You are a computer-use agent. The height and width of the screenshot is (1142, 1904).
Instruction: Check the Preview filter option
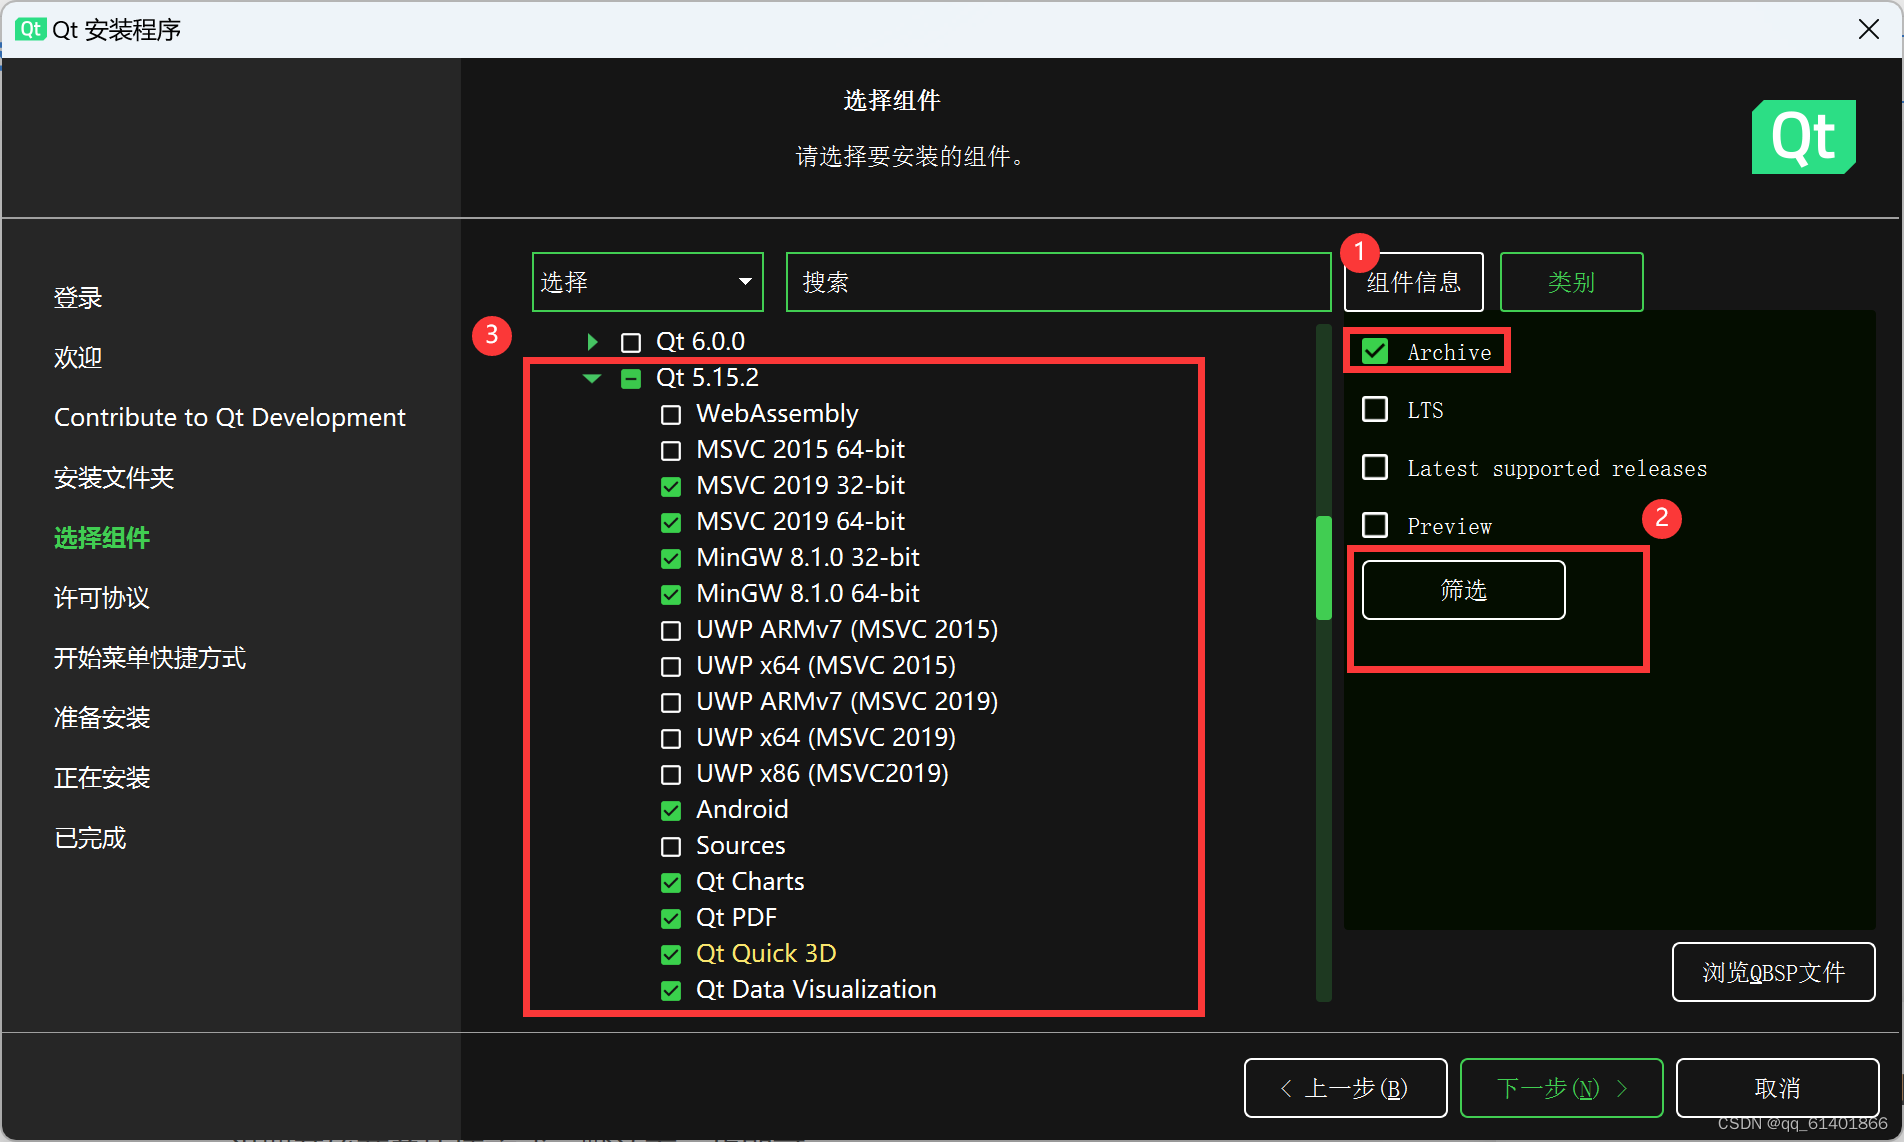(1375, 525)
